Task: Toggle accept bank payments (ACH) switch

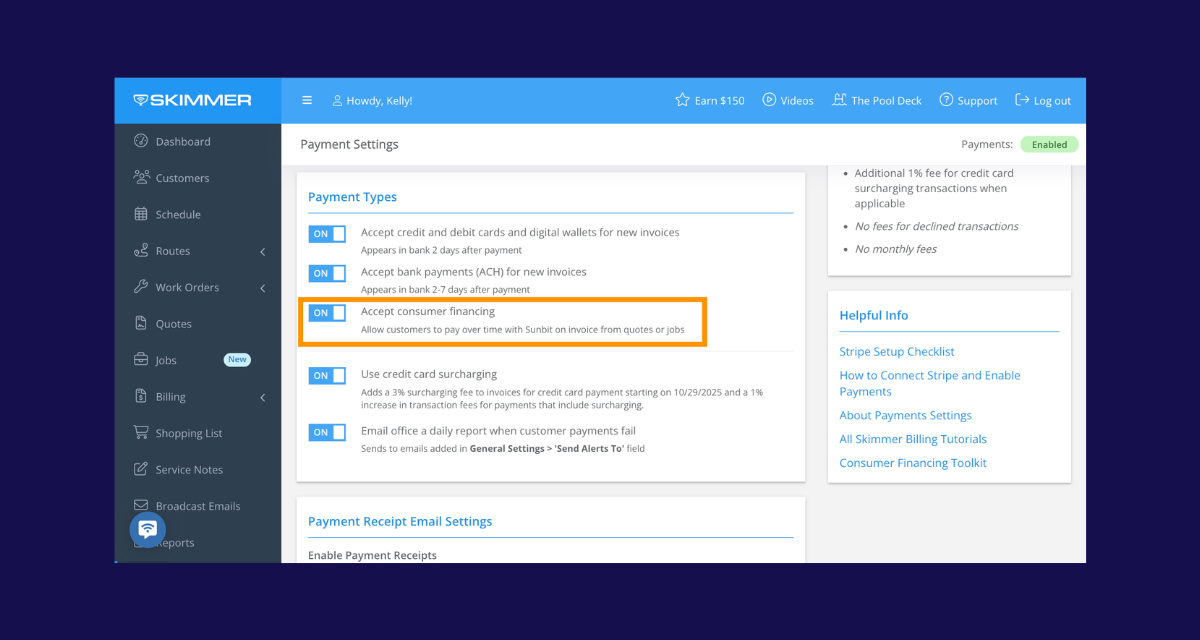Action: click(327, 273)
